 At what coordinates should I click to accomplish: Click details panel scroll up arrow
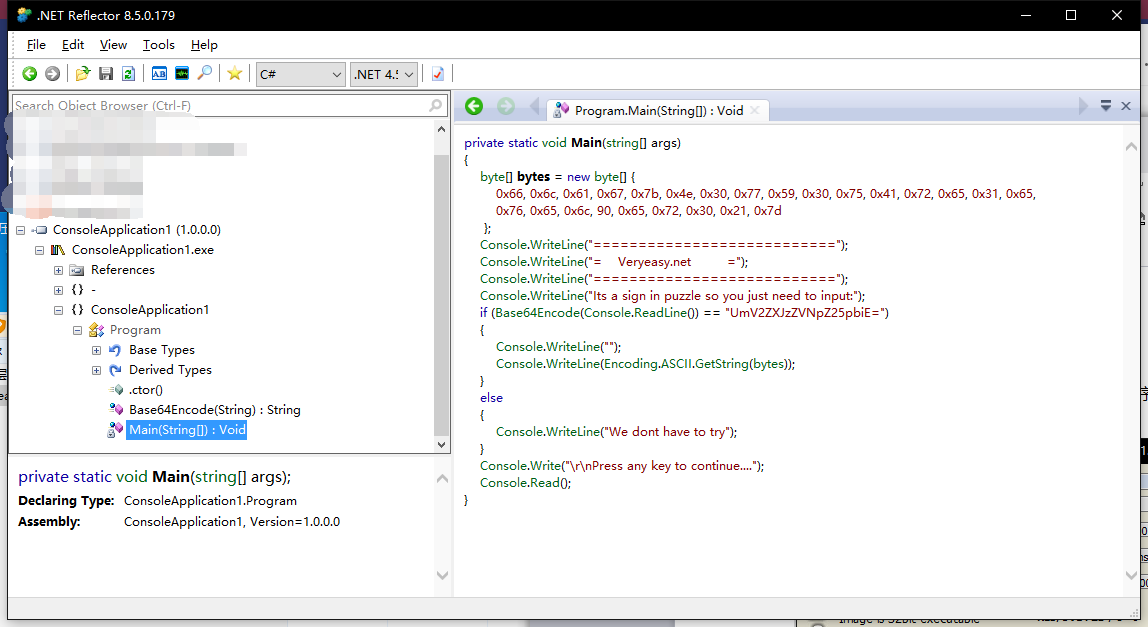[x=442, y=479]
